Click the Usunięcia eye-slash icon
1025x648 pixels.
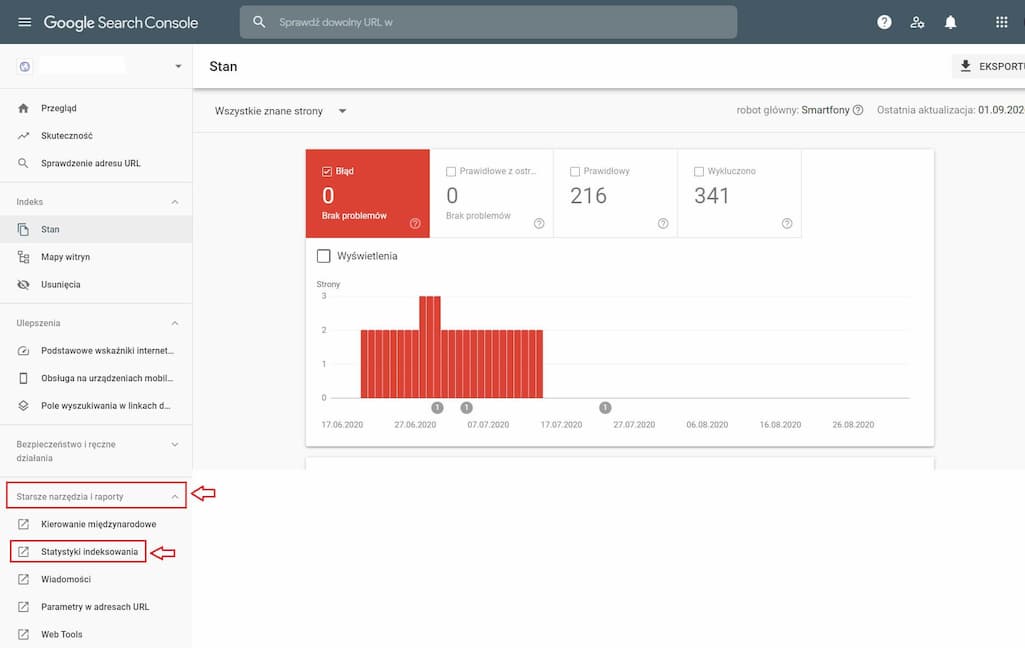24,285
